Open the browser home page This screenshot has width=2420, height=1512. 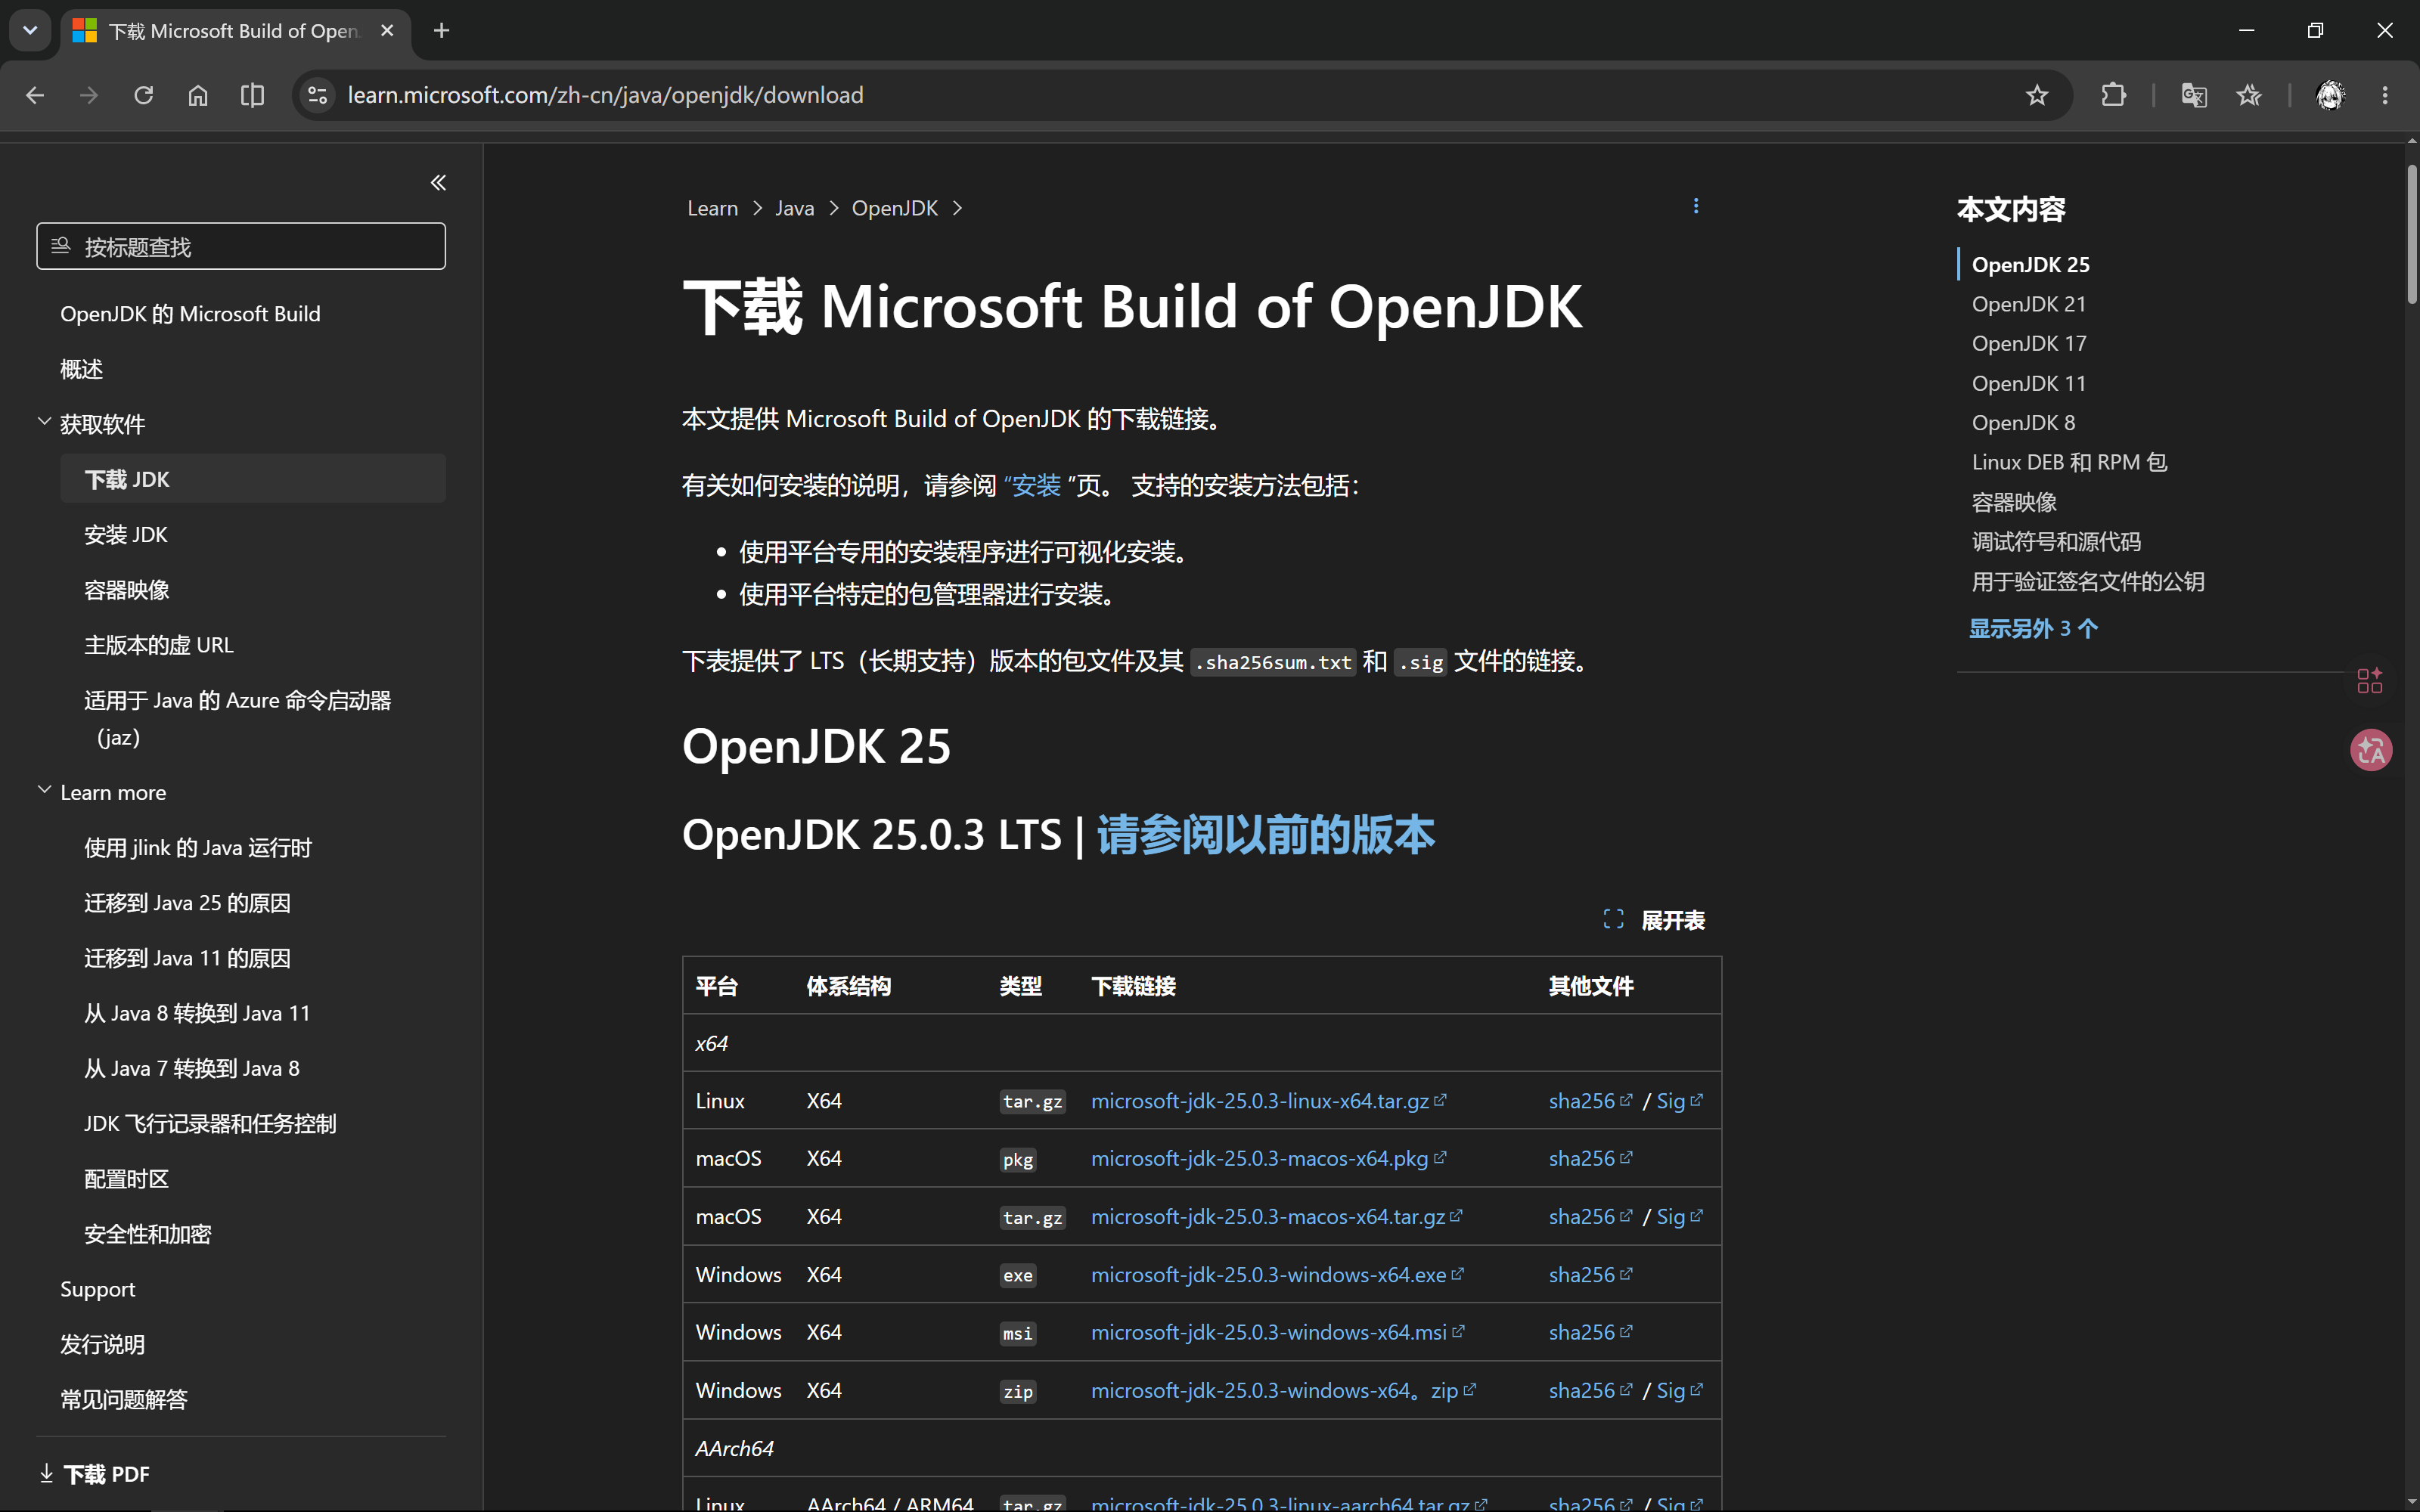(198, 95)
